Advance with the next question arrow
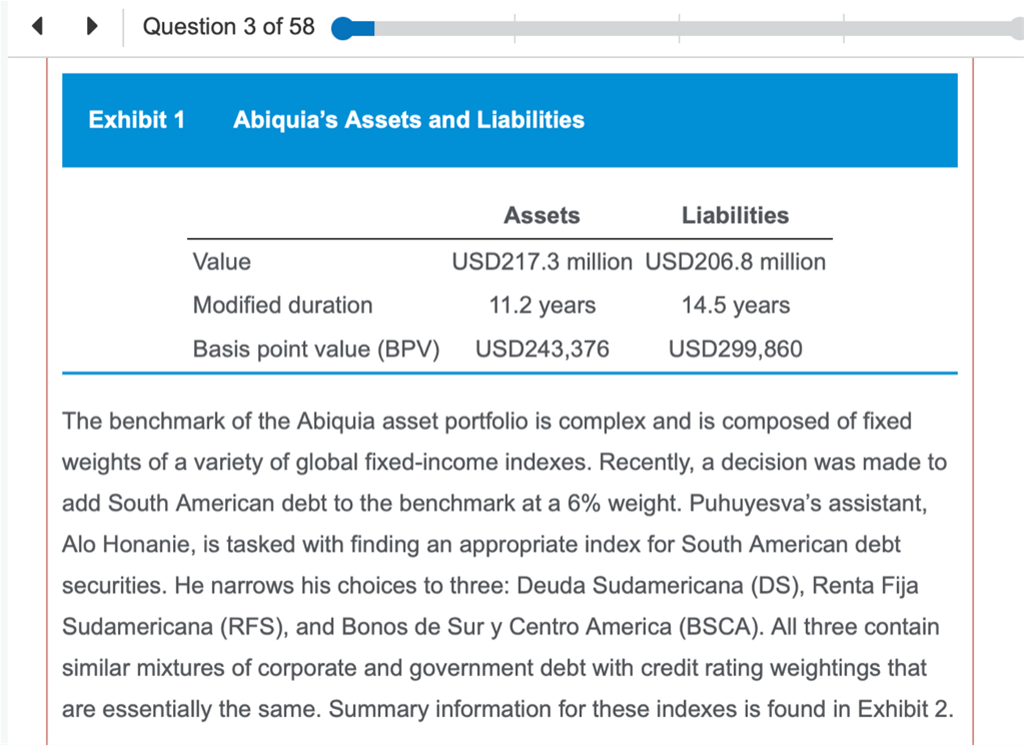1024x746 pixels. click(x=92, y=27)
